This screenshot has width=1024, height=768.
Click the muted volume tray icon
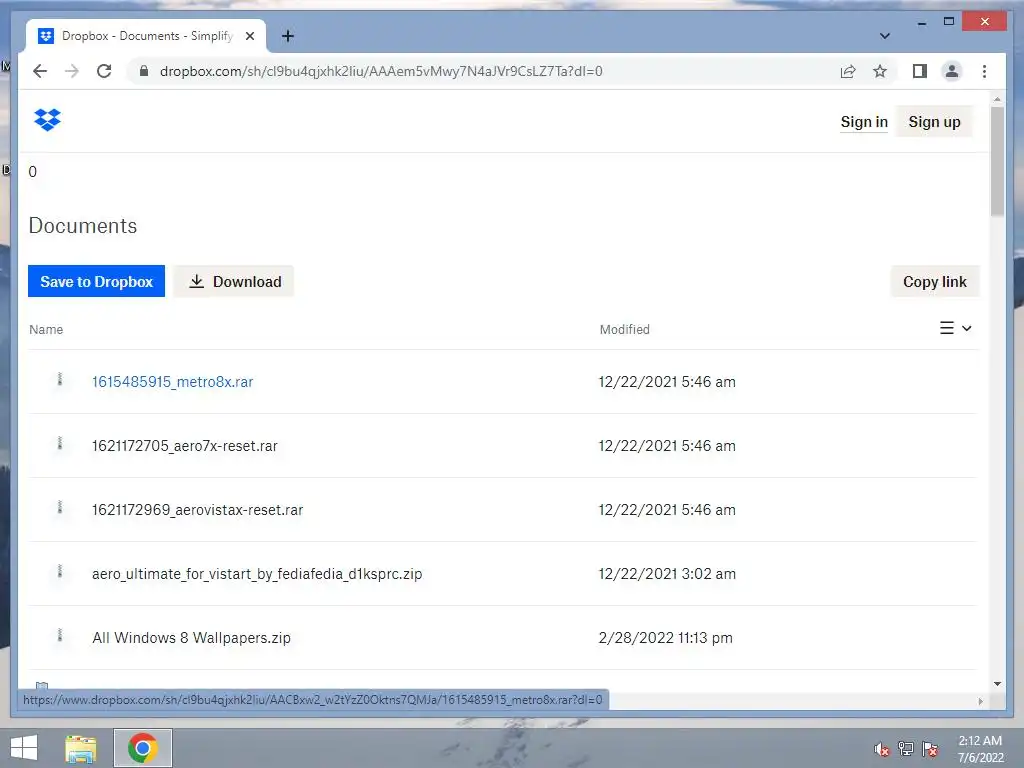[882, 750]
